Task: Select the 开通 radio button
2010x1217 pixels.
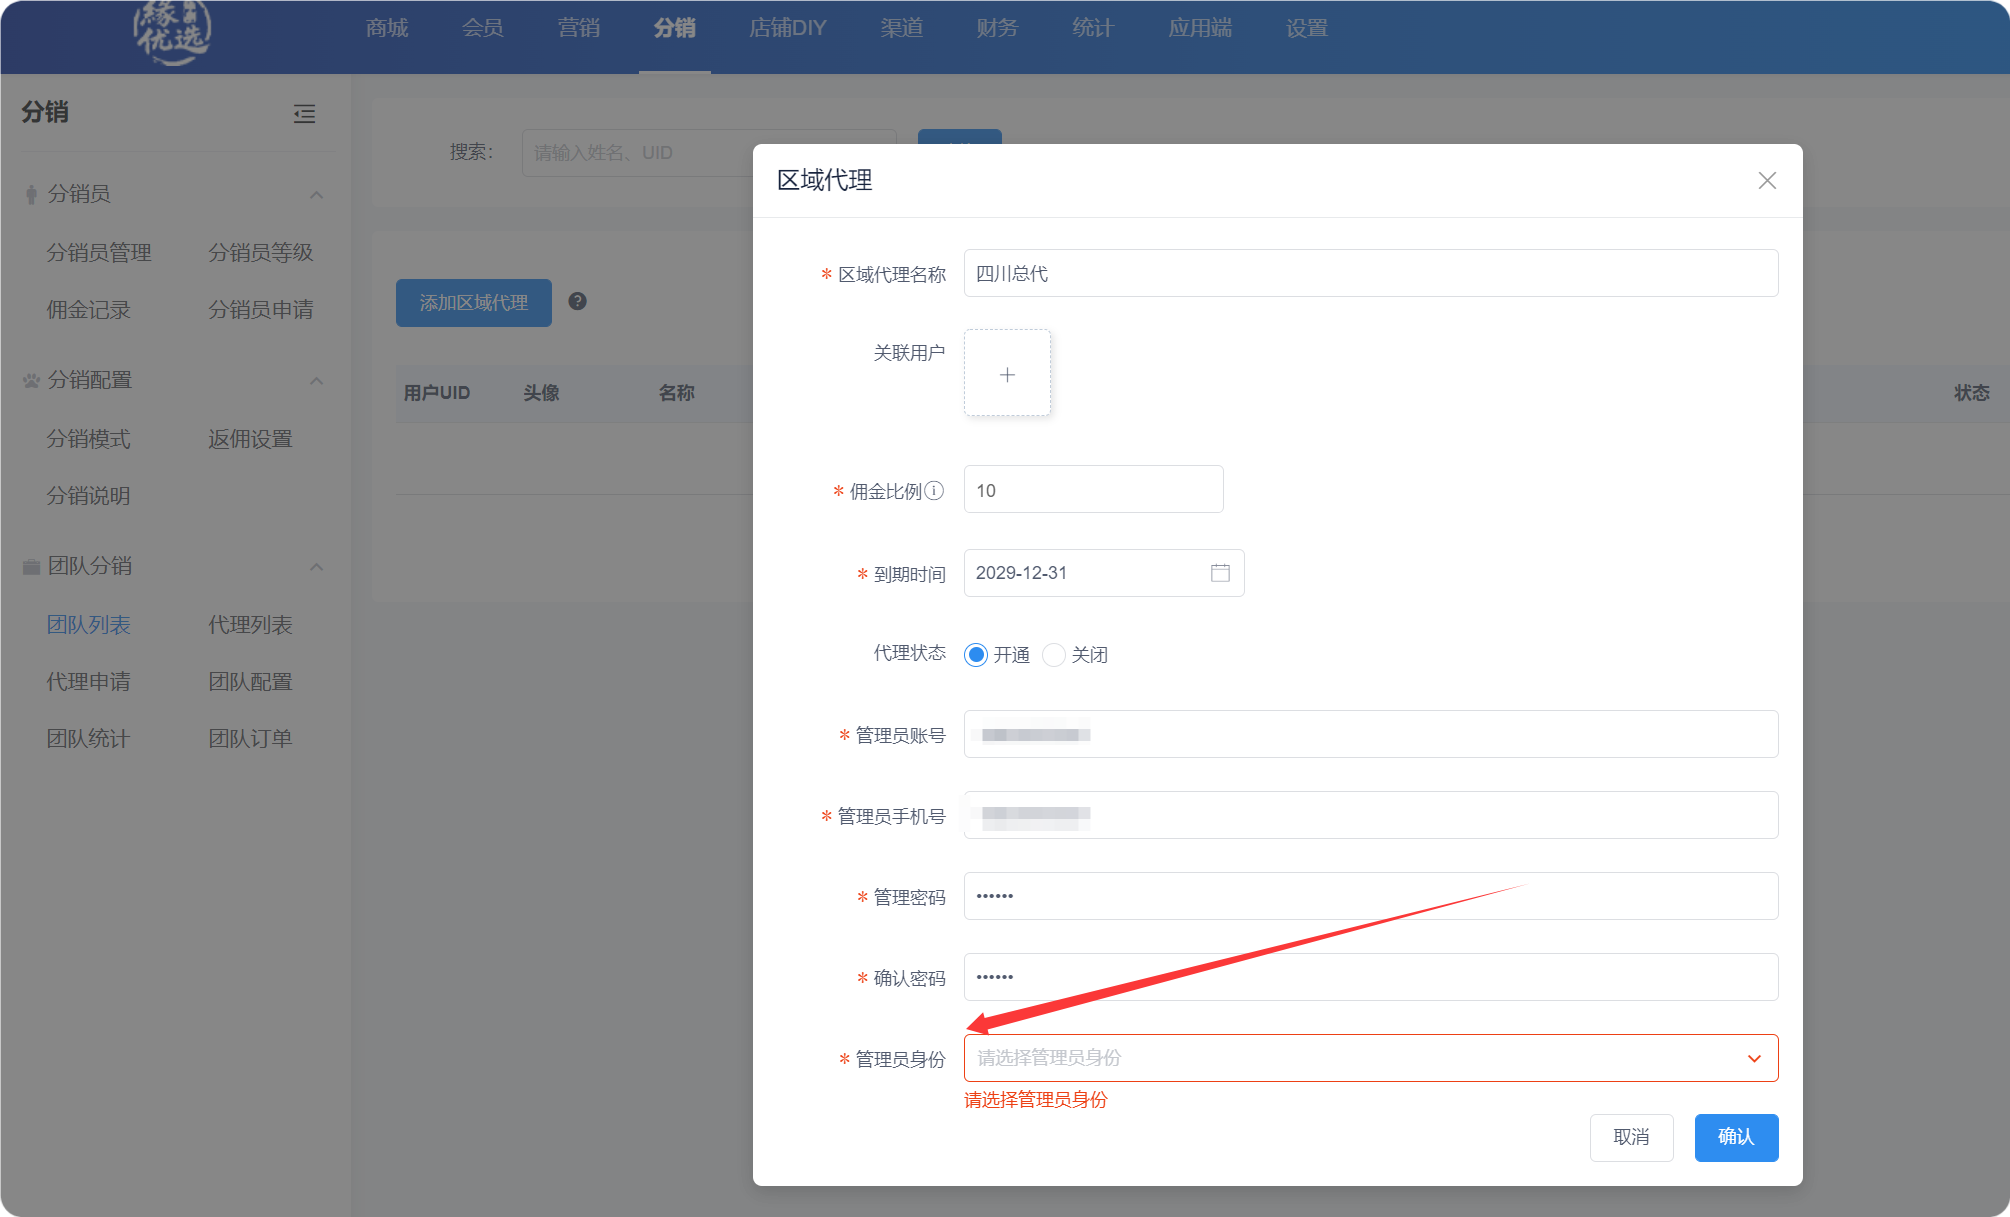Action: coord(976,655)
